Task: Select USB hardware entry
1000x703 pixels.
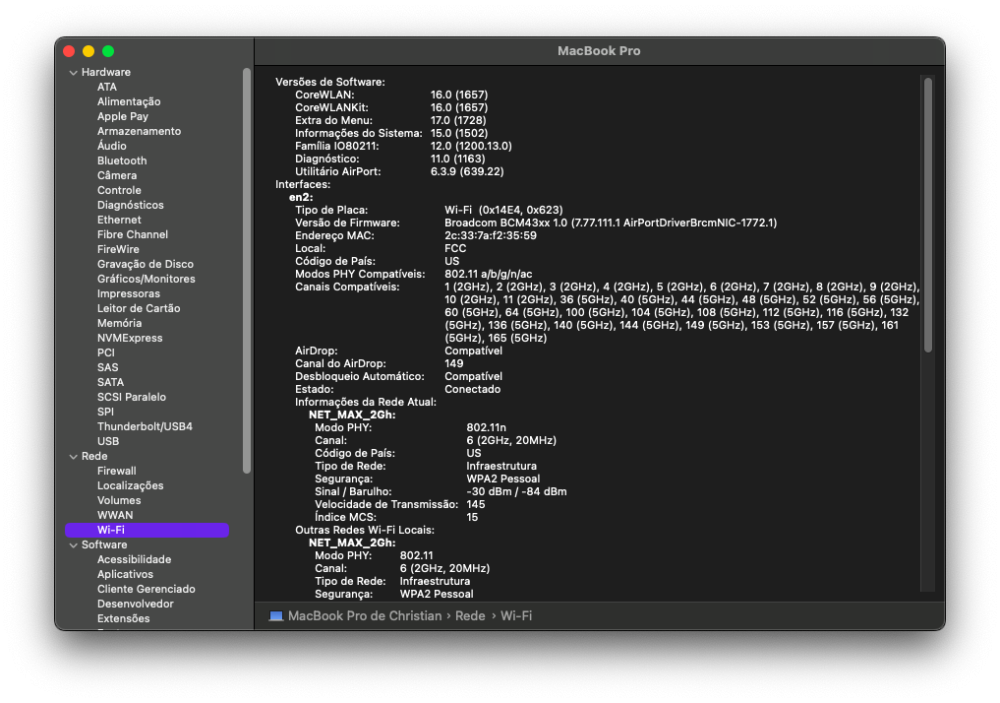Action: click(x=108, y=441)
